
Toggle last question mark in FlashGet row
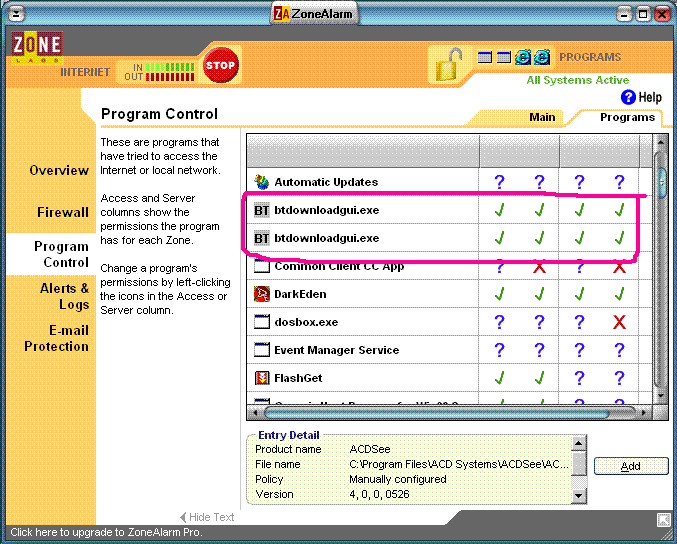(x=619, y=378)
